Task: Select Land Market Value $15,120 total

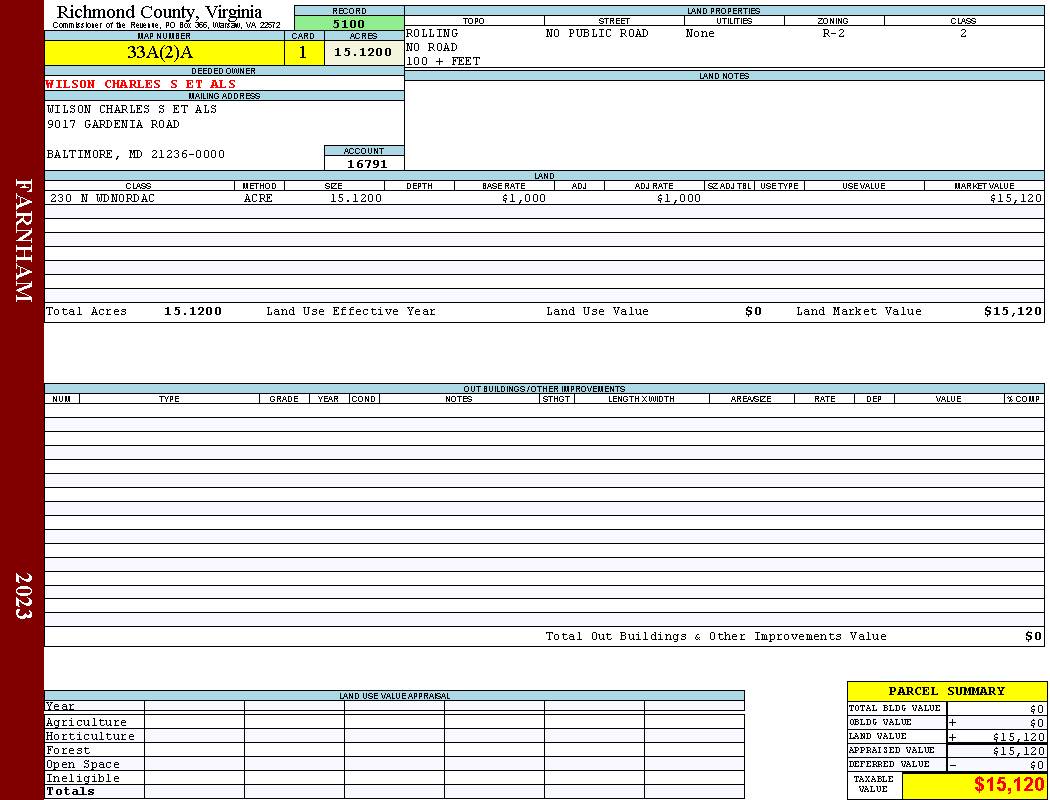Action: point(1013,311)
